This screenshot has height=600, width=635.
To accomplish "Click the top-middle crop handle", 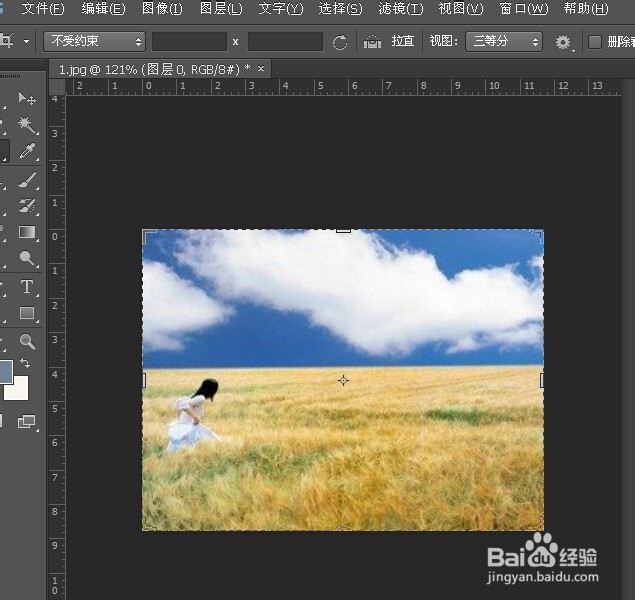I will 343,231.
